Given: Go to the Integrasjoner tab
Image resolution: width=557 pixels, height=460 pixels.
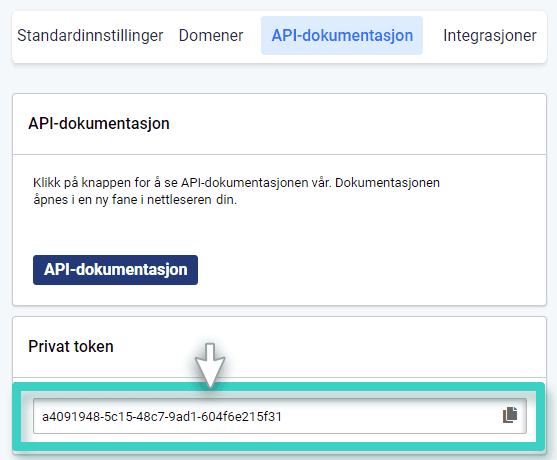Looking at the screenshot, I should click(490, 36).
